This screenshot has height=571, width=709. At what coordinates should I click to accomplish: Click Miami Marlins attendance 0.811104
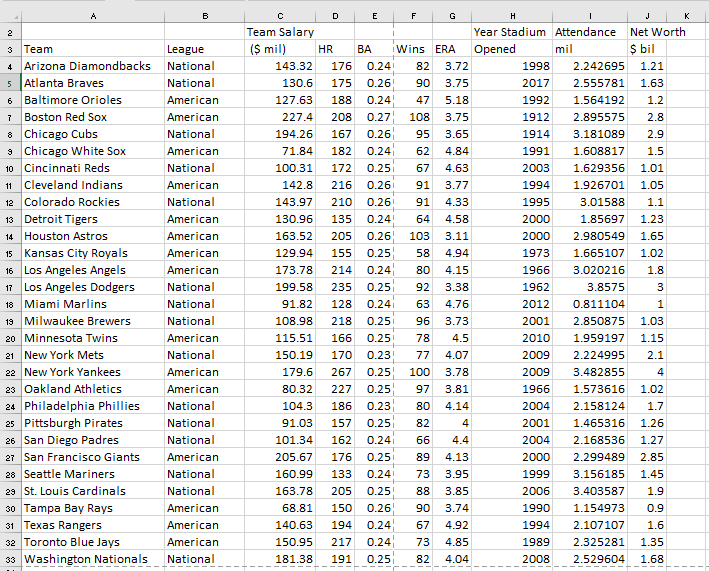coord(590,304)
